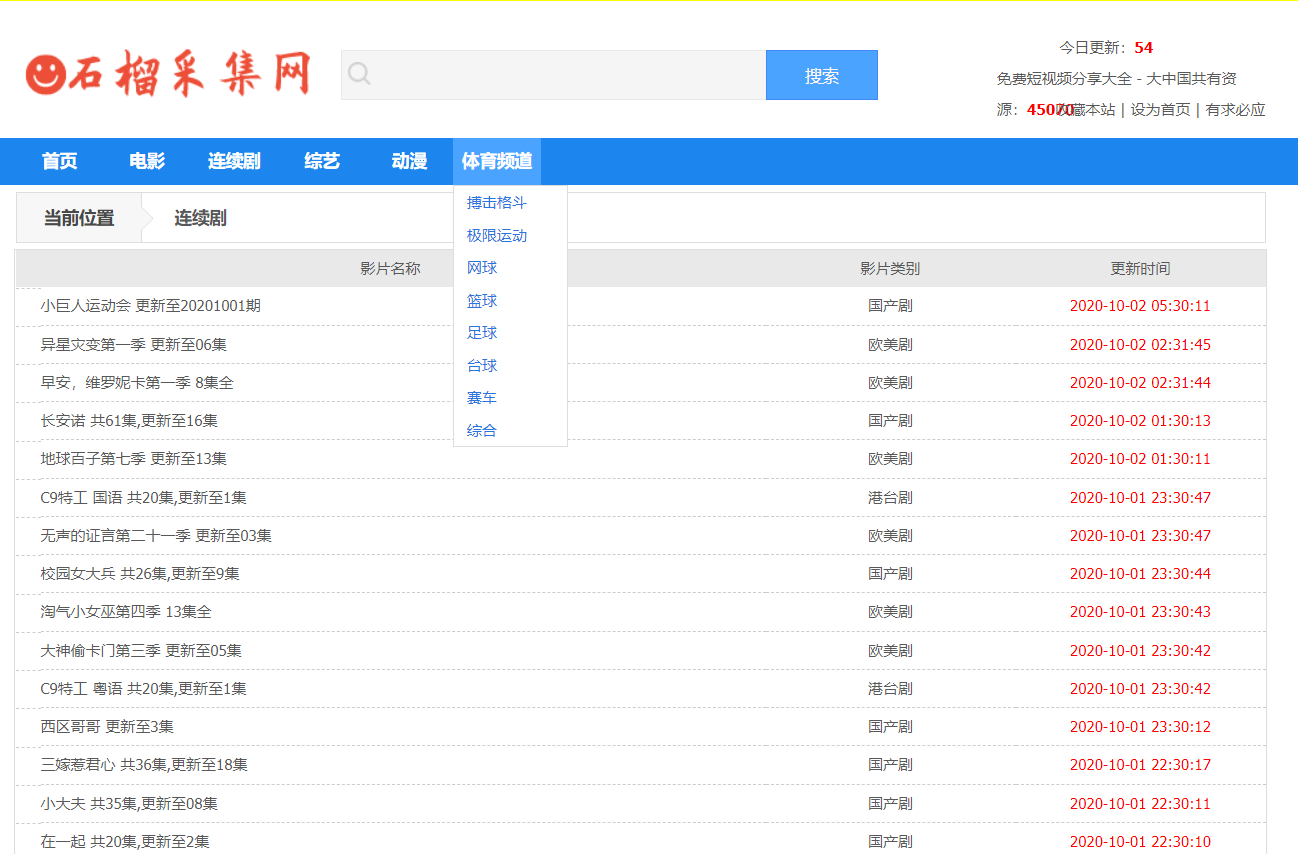This screenshot has height=854, width=1298.
Task: Click inside the search input field
Action: (550, 74)
